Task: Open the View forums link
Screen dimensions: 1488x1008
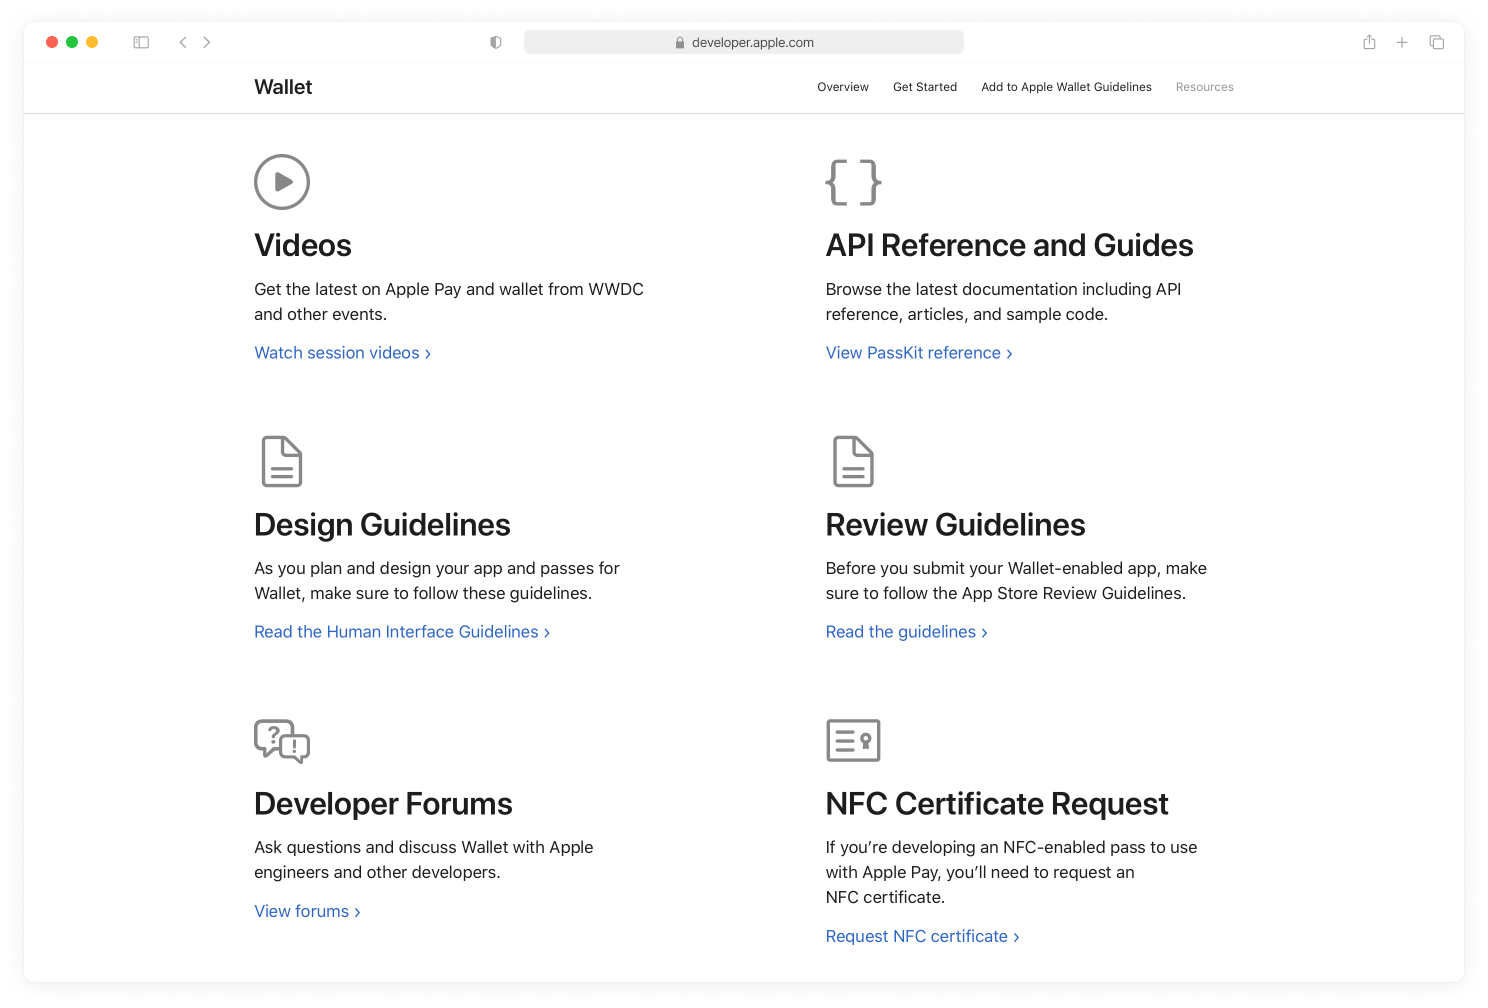Action: point(307,911)
